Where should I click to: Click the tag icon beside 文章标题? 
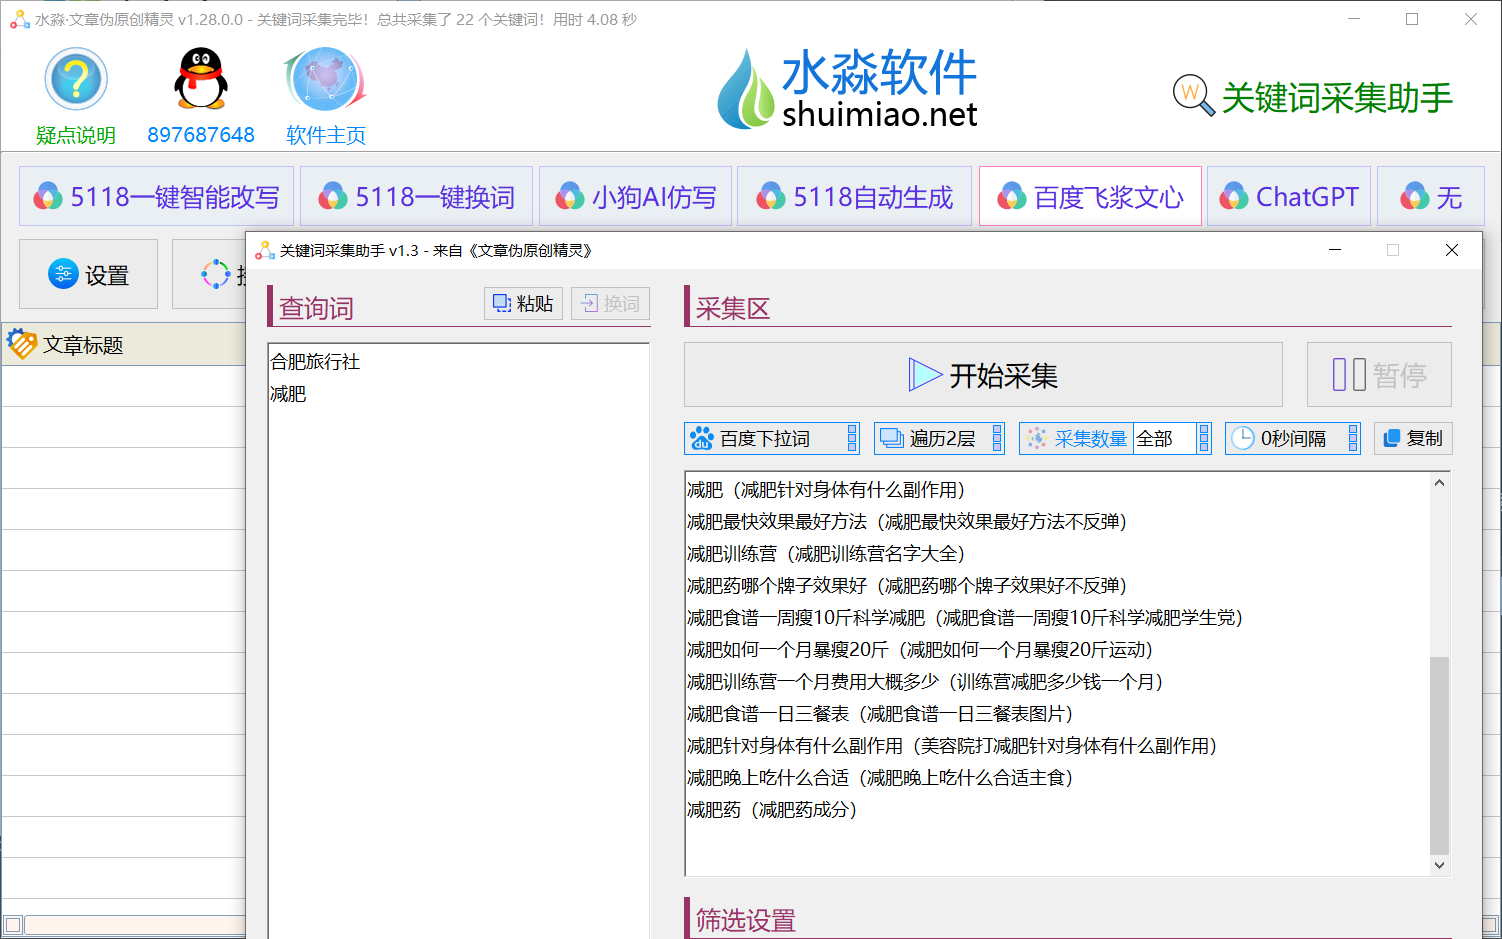(22, 344)
